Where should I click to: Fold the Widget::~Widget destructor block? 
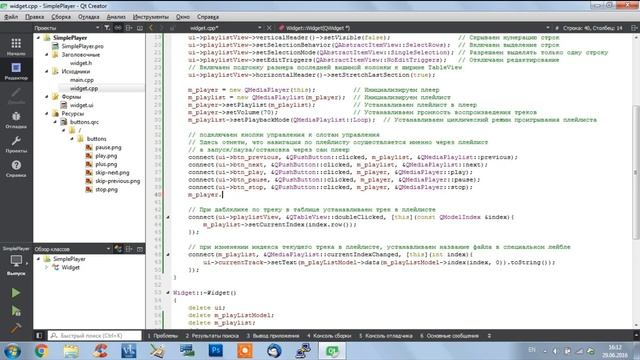pyautogui.click(x=168, y=293)
